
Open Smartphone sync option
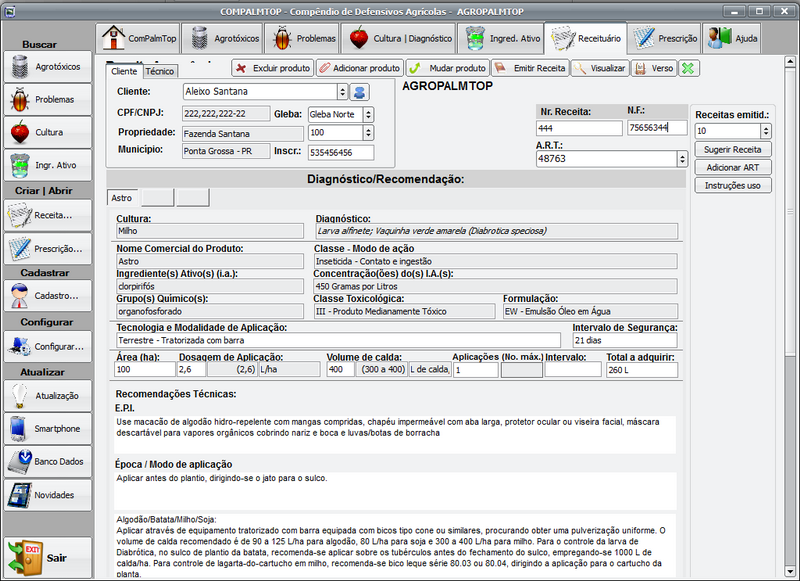point(47,428)
